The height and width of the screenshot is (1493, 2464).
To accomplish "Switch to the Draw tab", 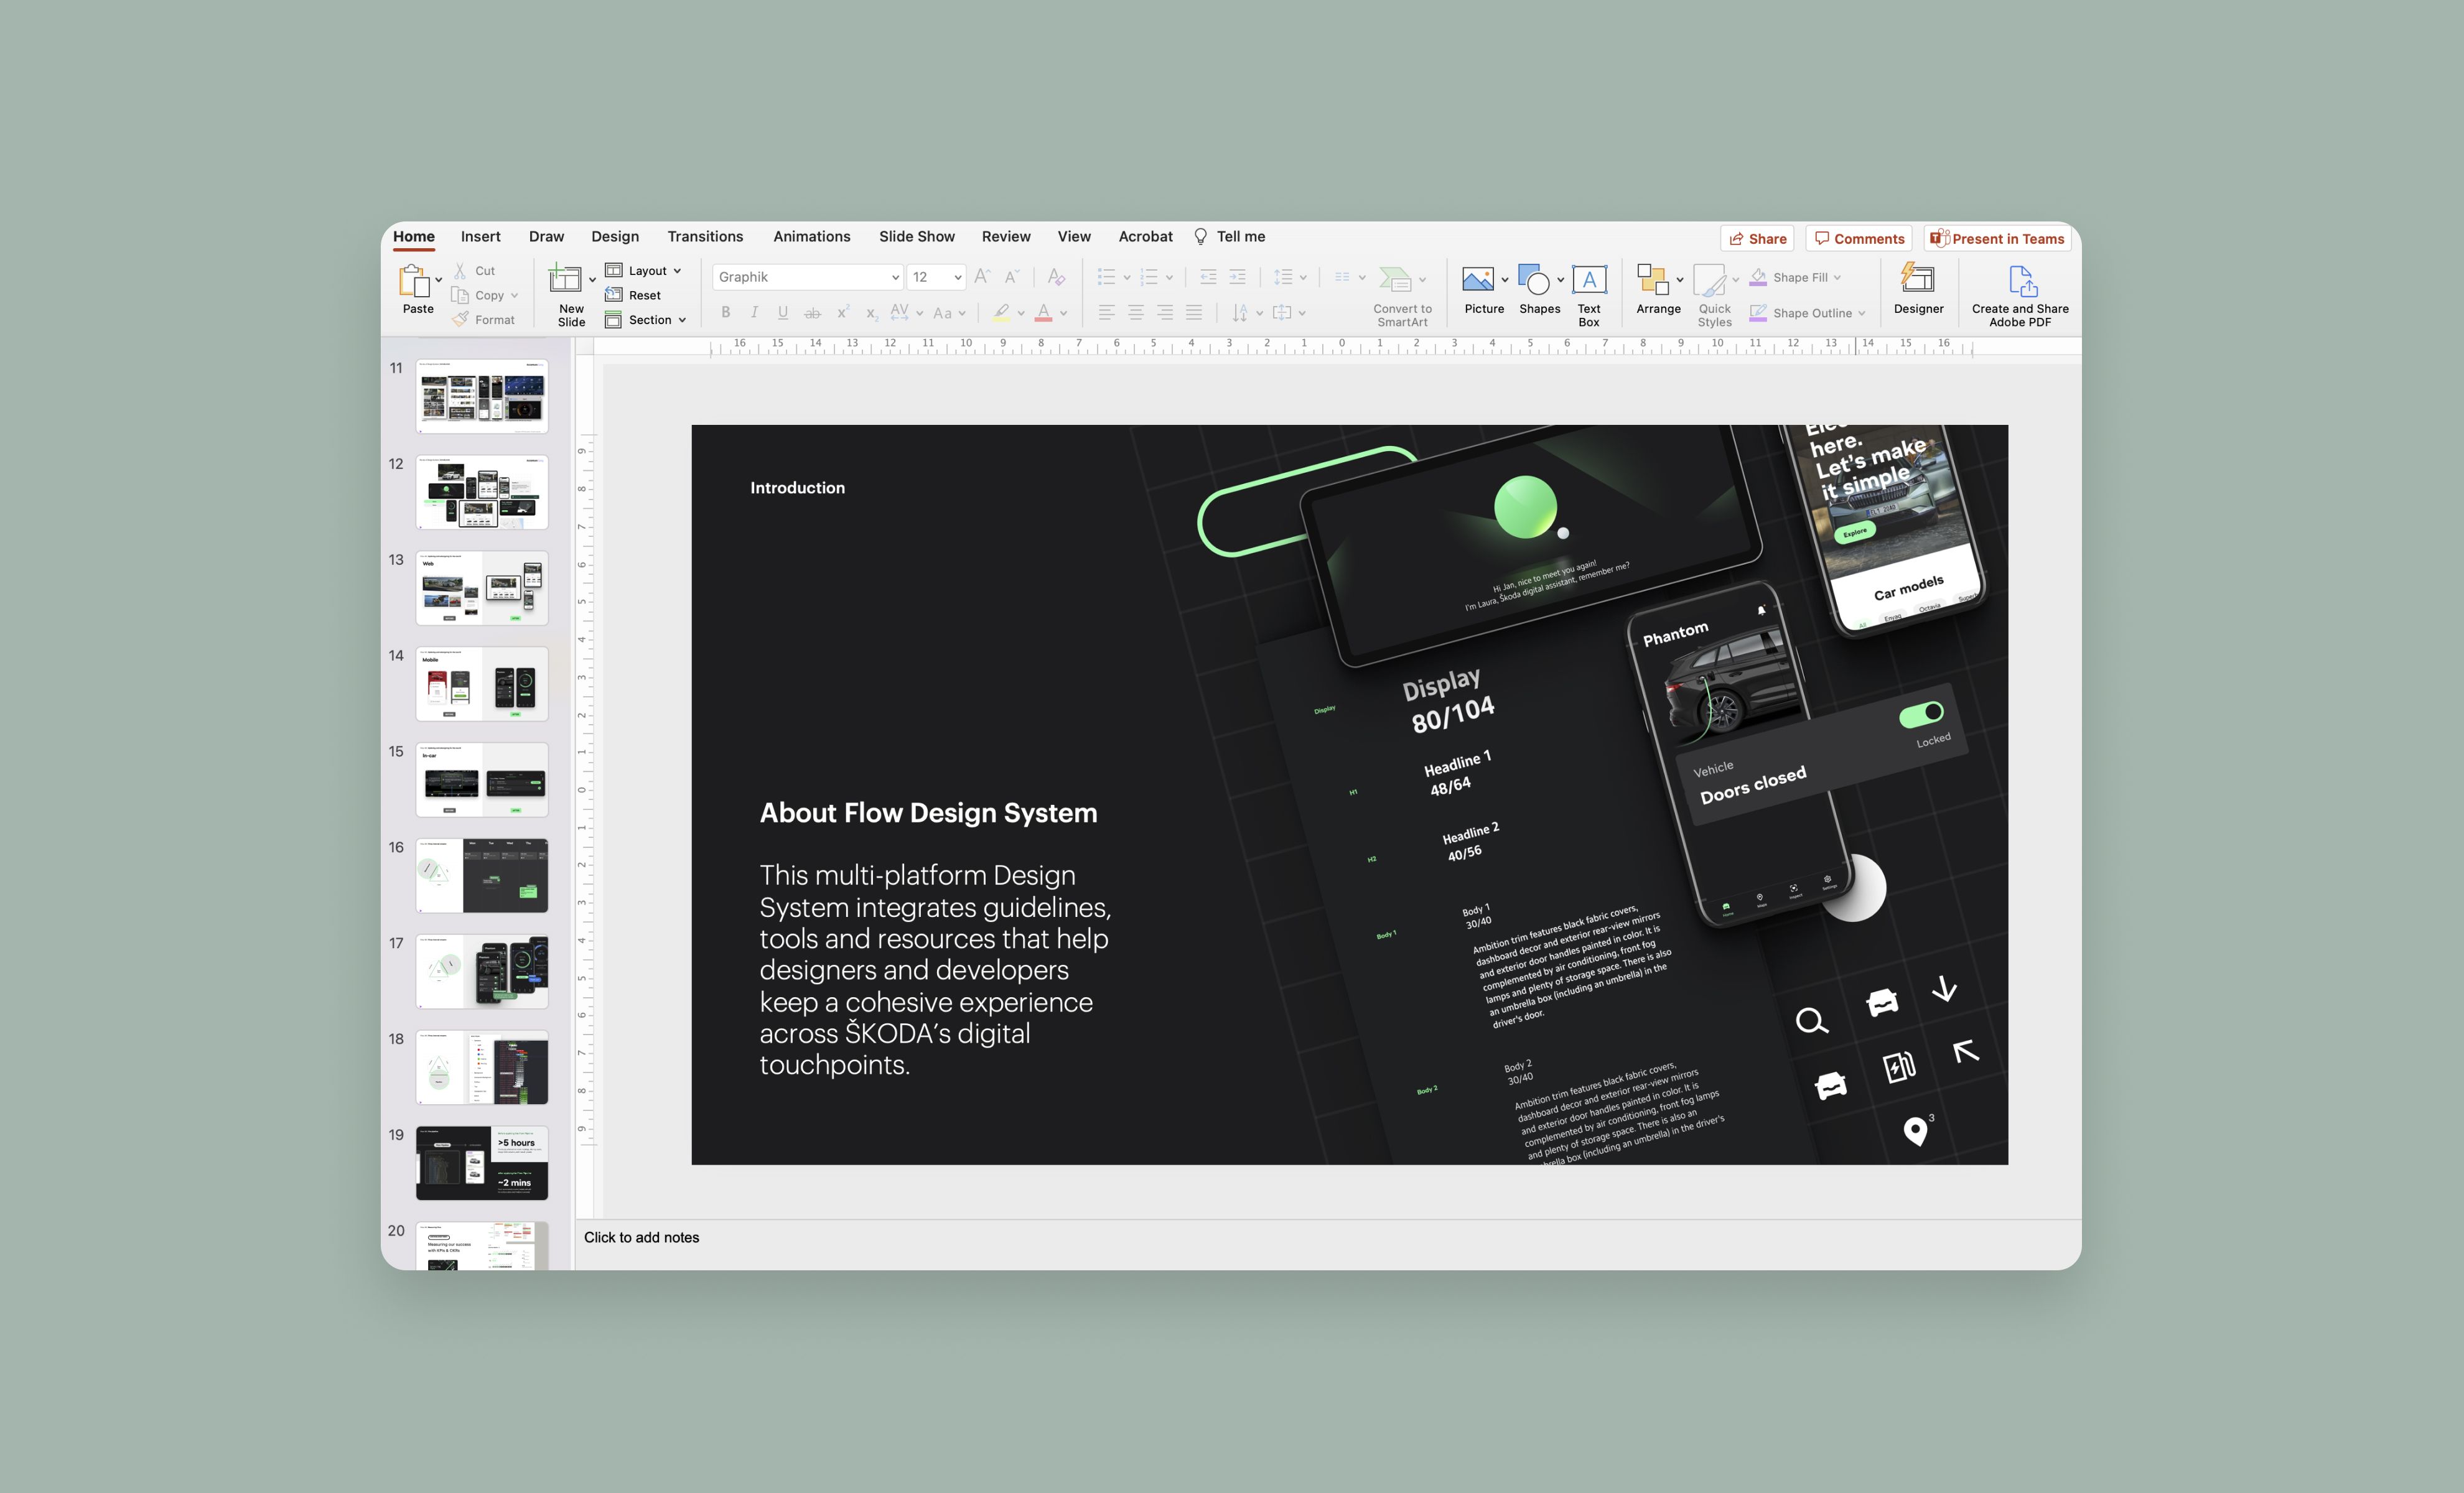I will pos(546,237).
